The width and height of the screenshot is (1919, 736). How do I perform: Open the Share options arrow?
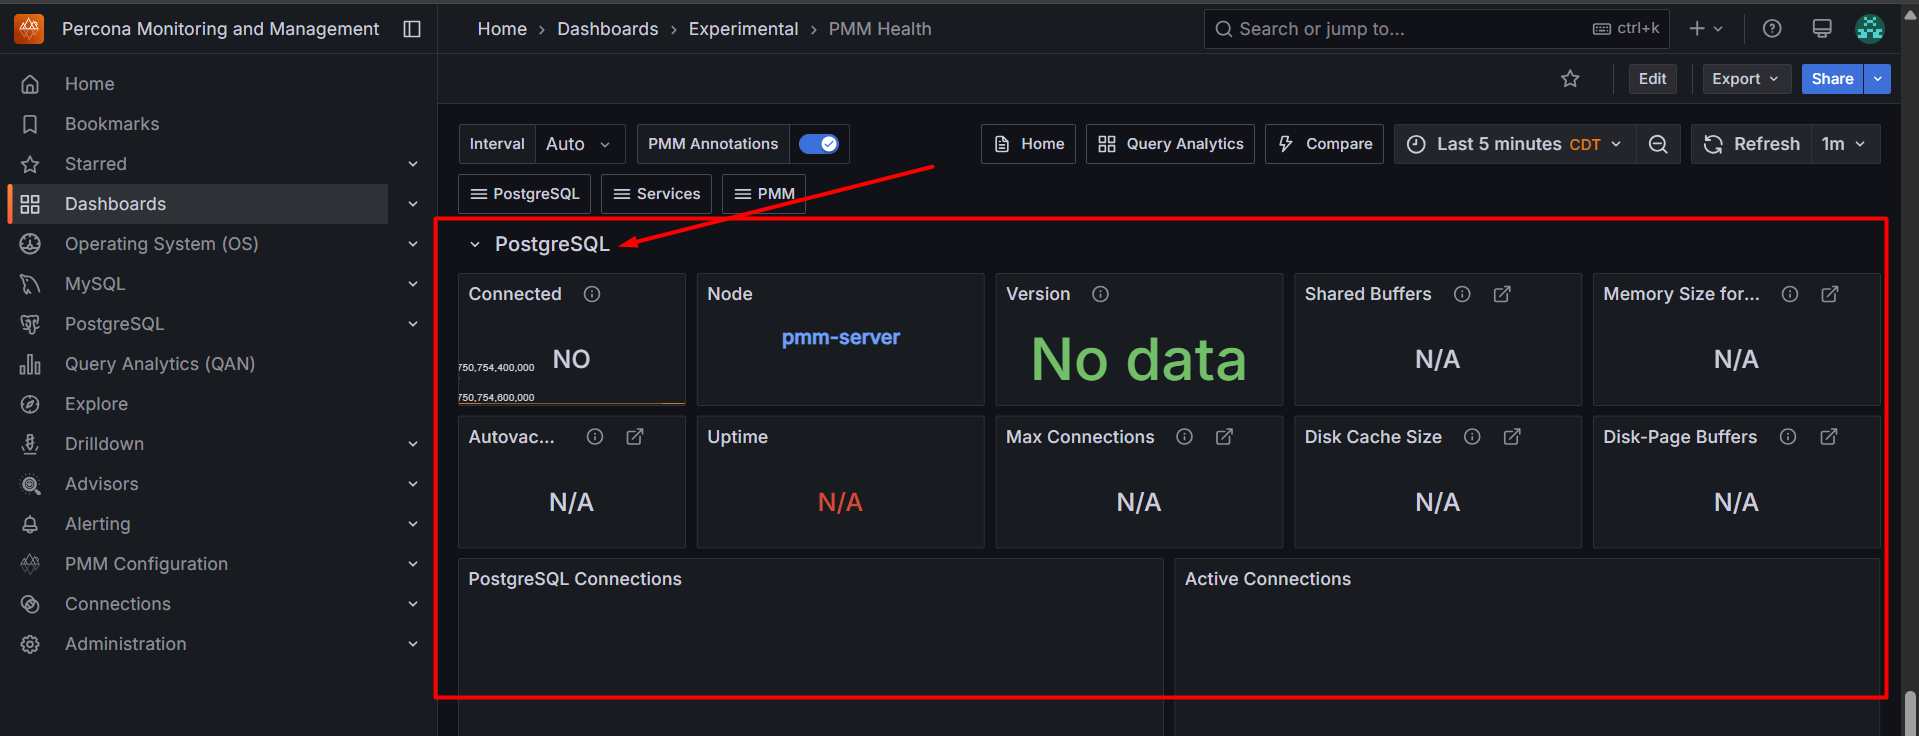click(x=1877, y=79)
